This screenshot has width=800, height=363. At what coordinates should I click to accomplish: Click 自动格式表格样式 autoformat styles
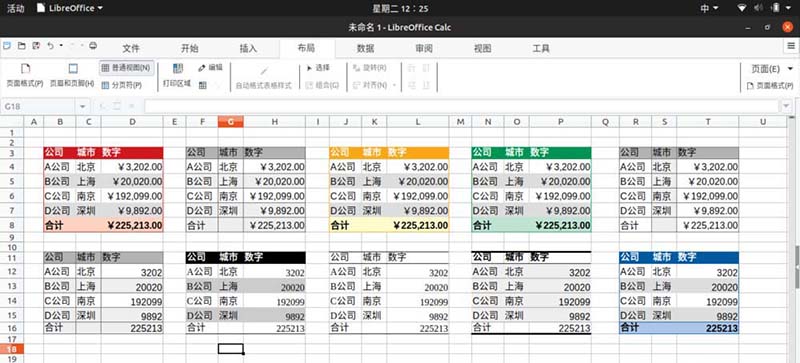pos(263,77)
